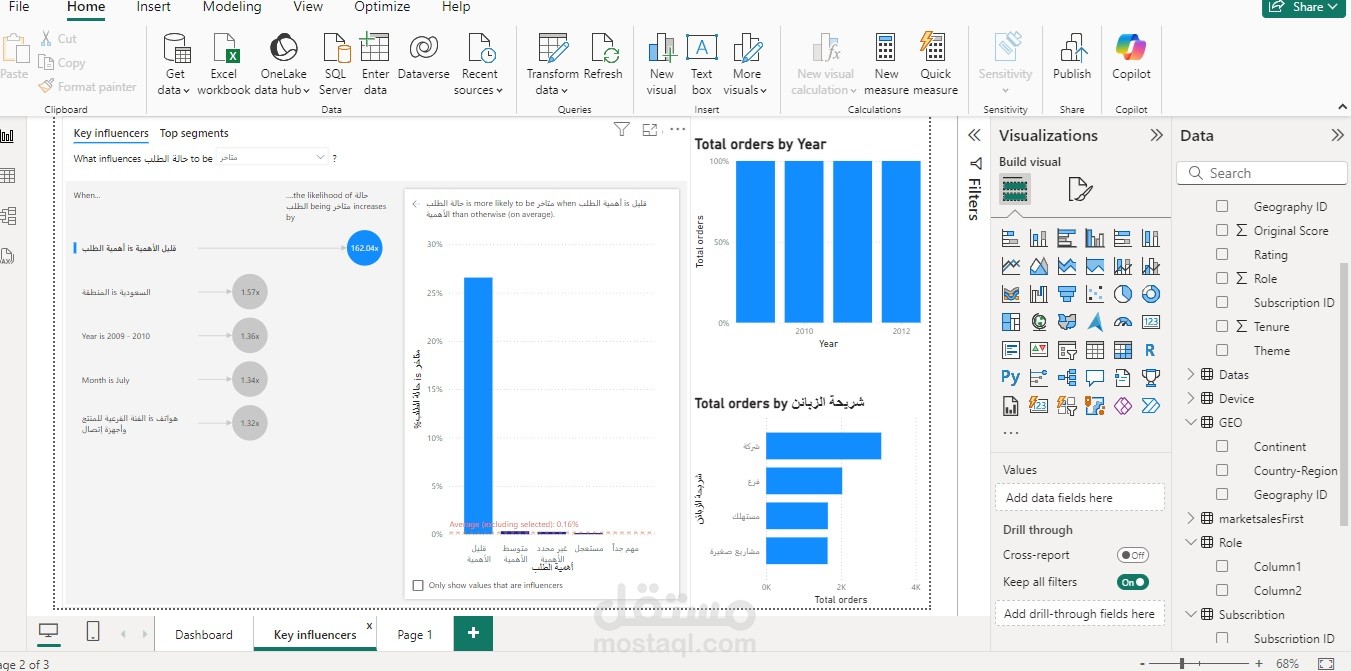Switch to Table view in left sidebar

(x=8, y=176)
